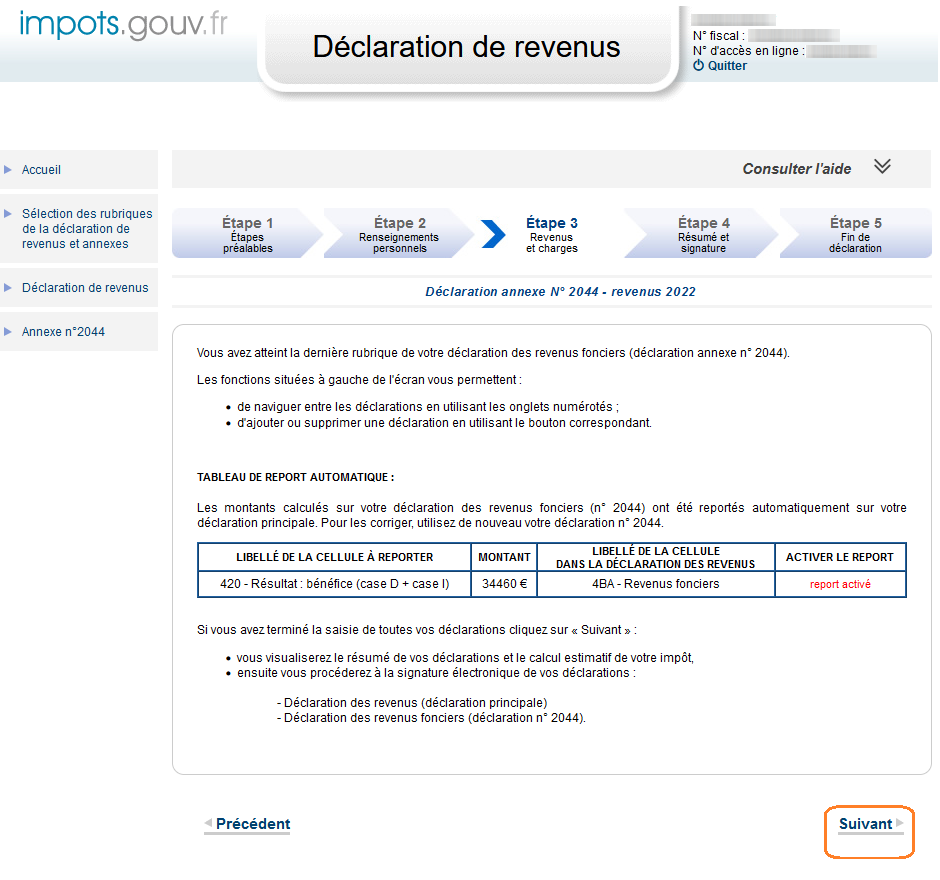
Task: Toggle the 'report activé' status
Action: point(840,584)
